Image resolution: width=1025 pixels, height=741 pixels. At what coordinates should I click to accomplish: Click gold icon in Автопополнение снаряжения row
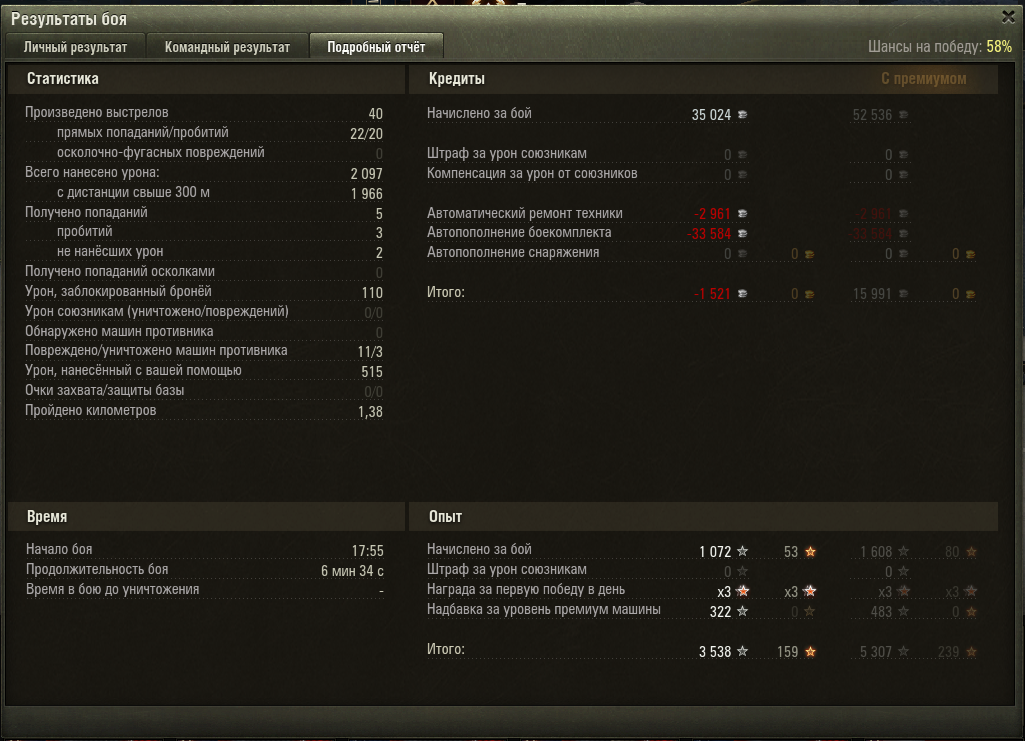point(809,254)
